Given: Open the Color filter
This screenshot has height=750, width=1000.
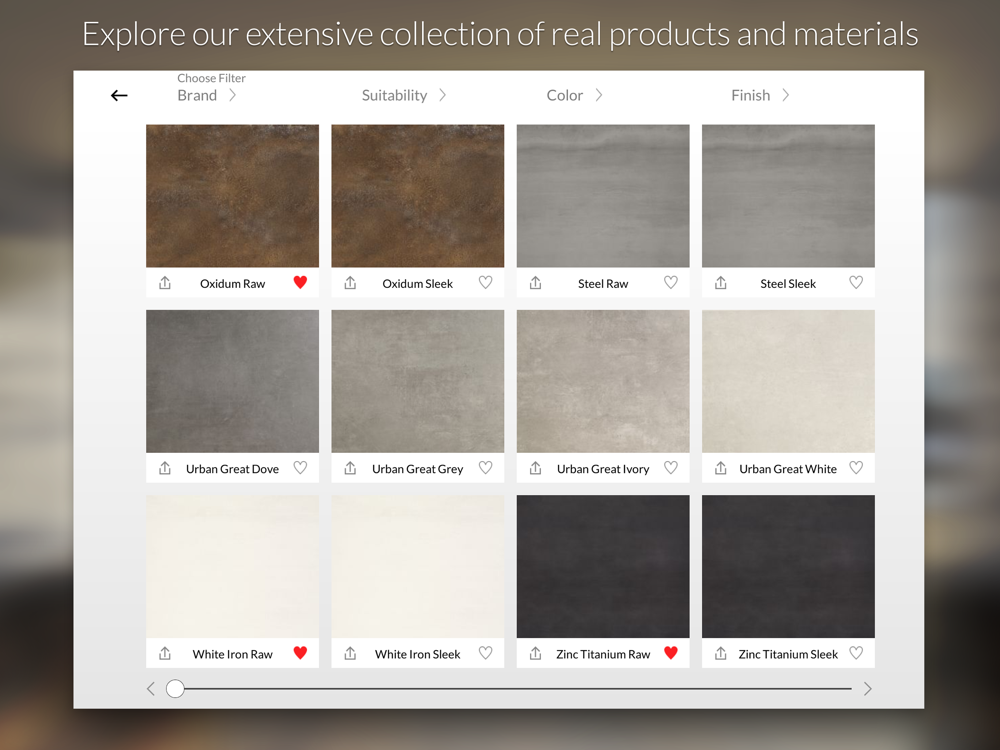Looking at the screenshot, I should (x=574, y=95).
